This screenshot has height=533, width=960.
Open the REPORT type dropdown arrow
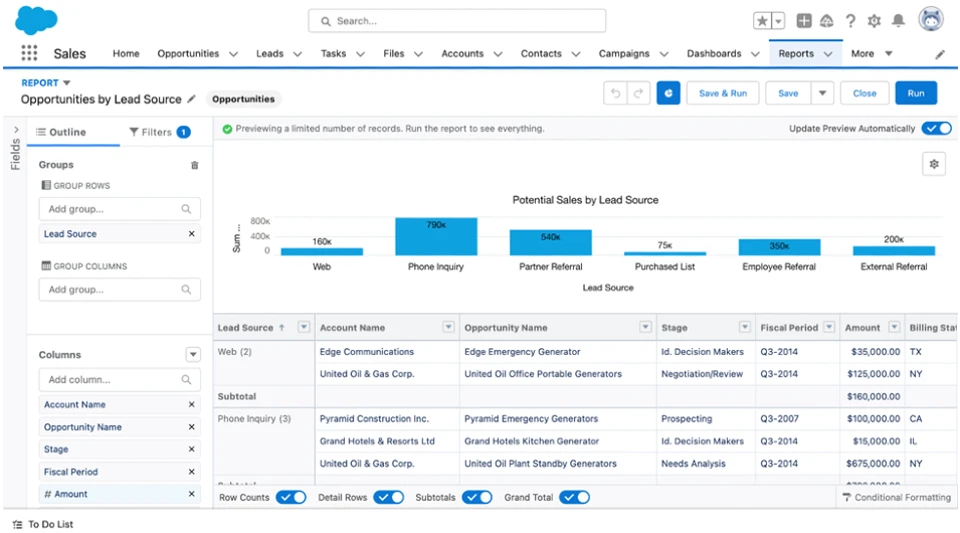pos(67,83)
